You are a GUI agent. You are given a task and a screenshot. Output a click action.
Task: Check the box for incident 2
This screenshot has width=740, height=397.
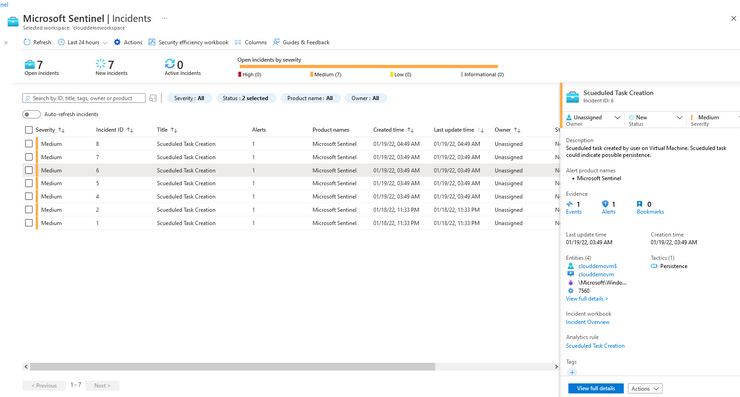(29, 210)
